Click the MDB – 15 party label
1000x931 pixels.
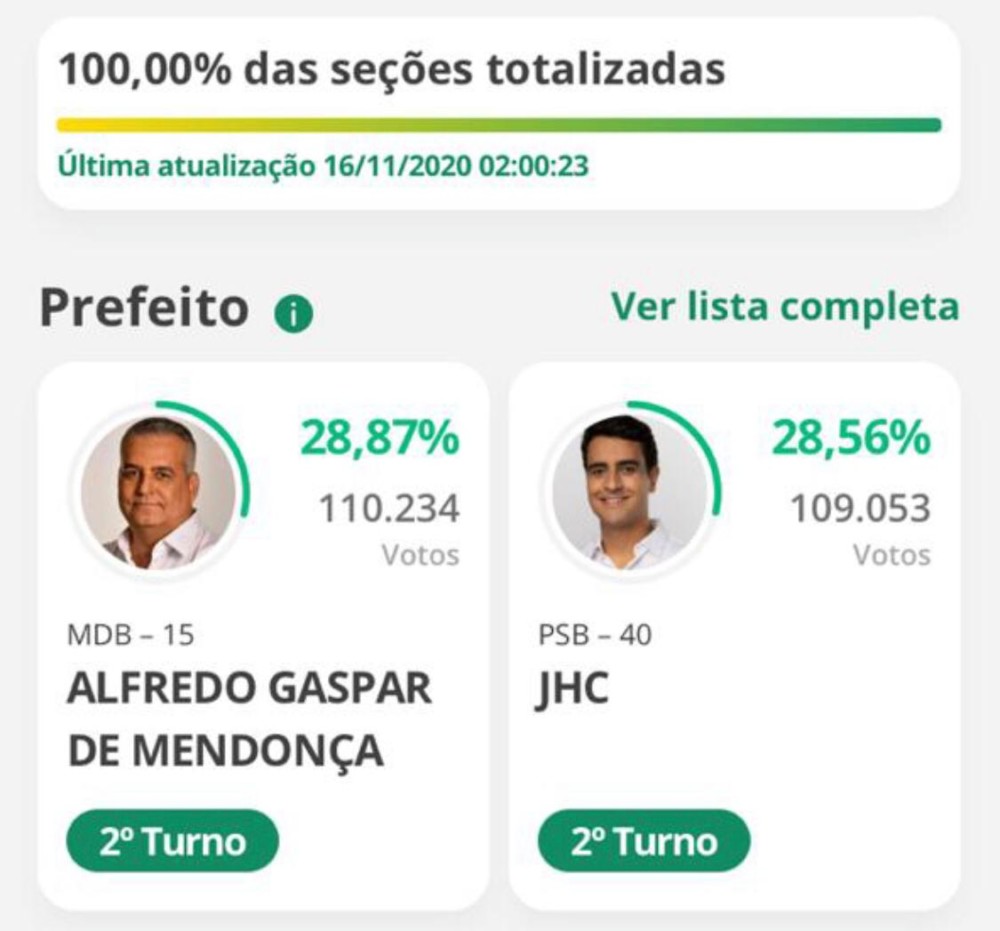click(x=131, y=635)
